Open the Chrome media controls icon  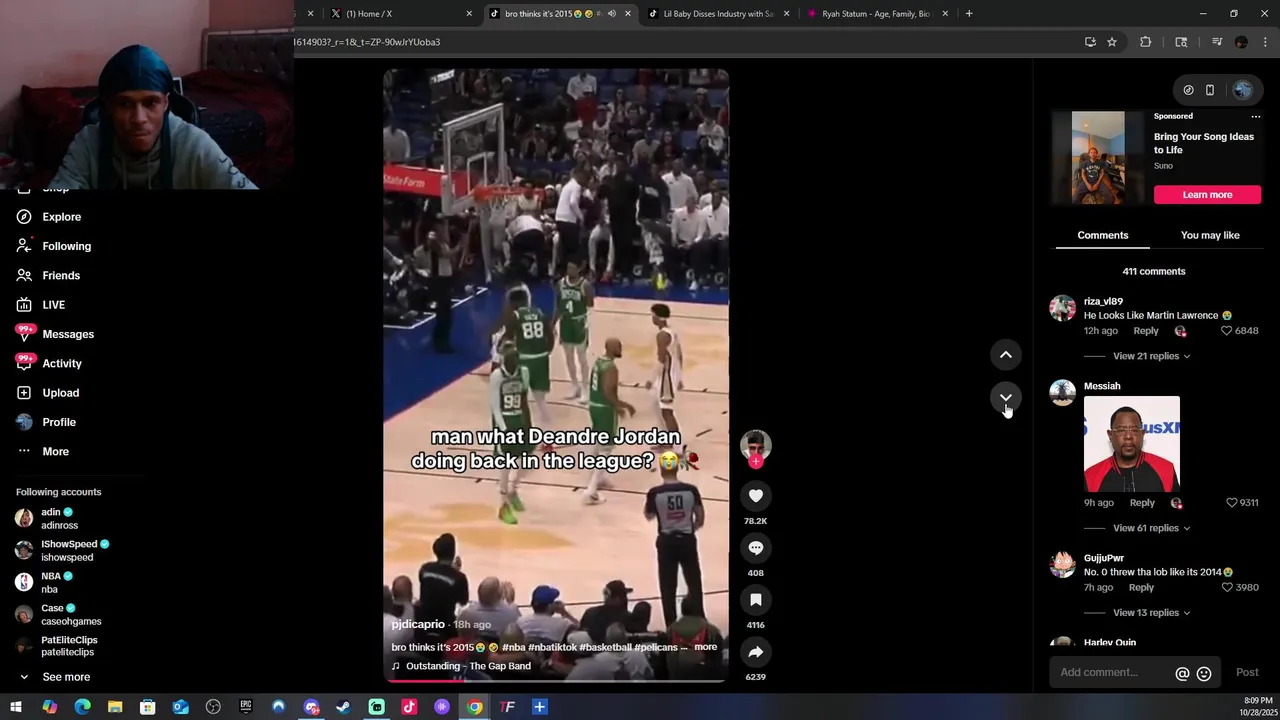[1217, 42]
